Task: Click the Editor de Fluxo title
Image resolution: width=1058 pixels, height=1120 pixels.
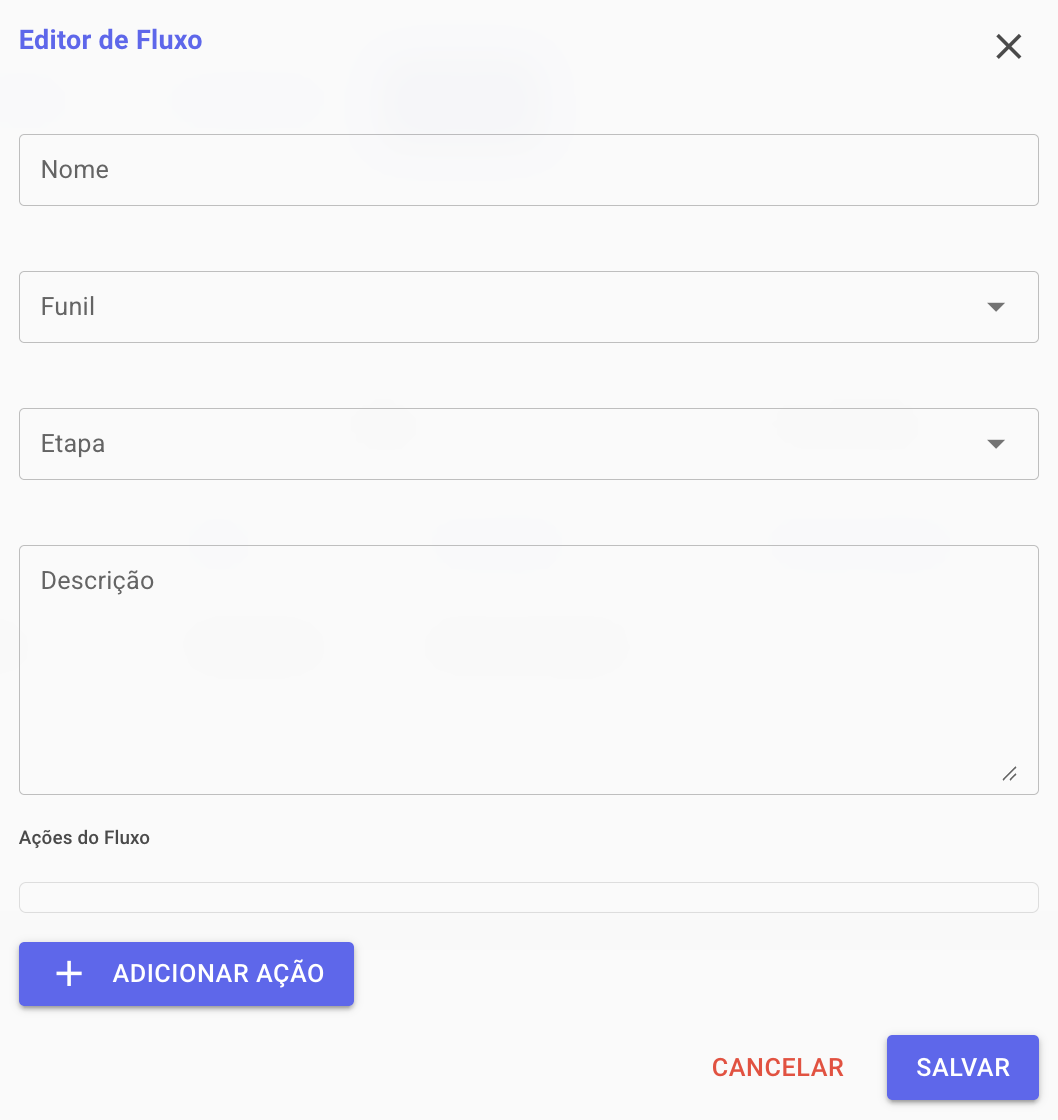Action: point(111,41)
